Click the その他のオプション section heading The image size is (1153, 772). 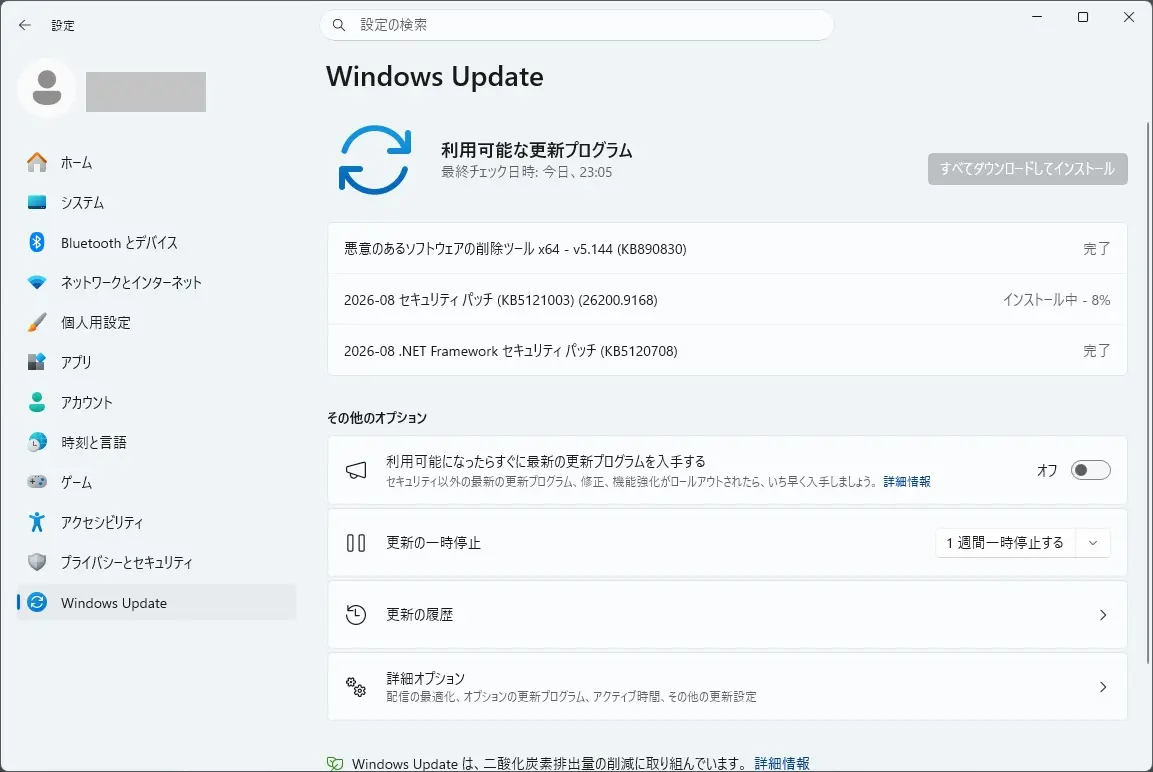(376, 418)
